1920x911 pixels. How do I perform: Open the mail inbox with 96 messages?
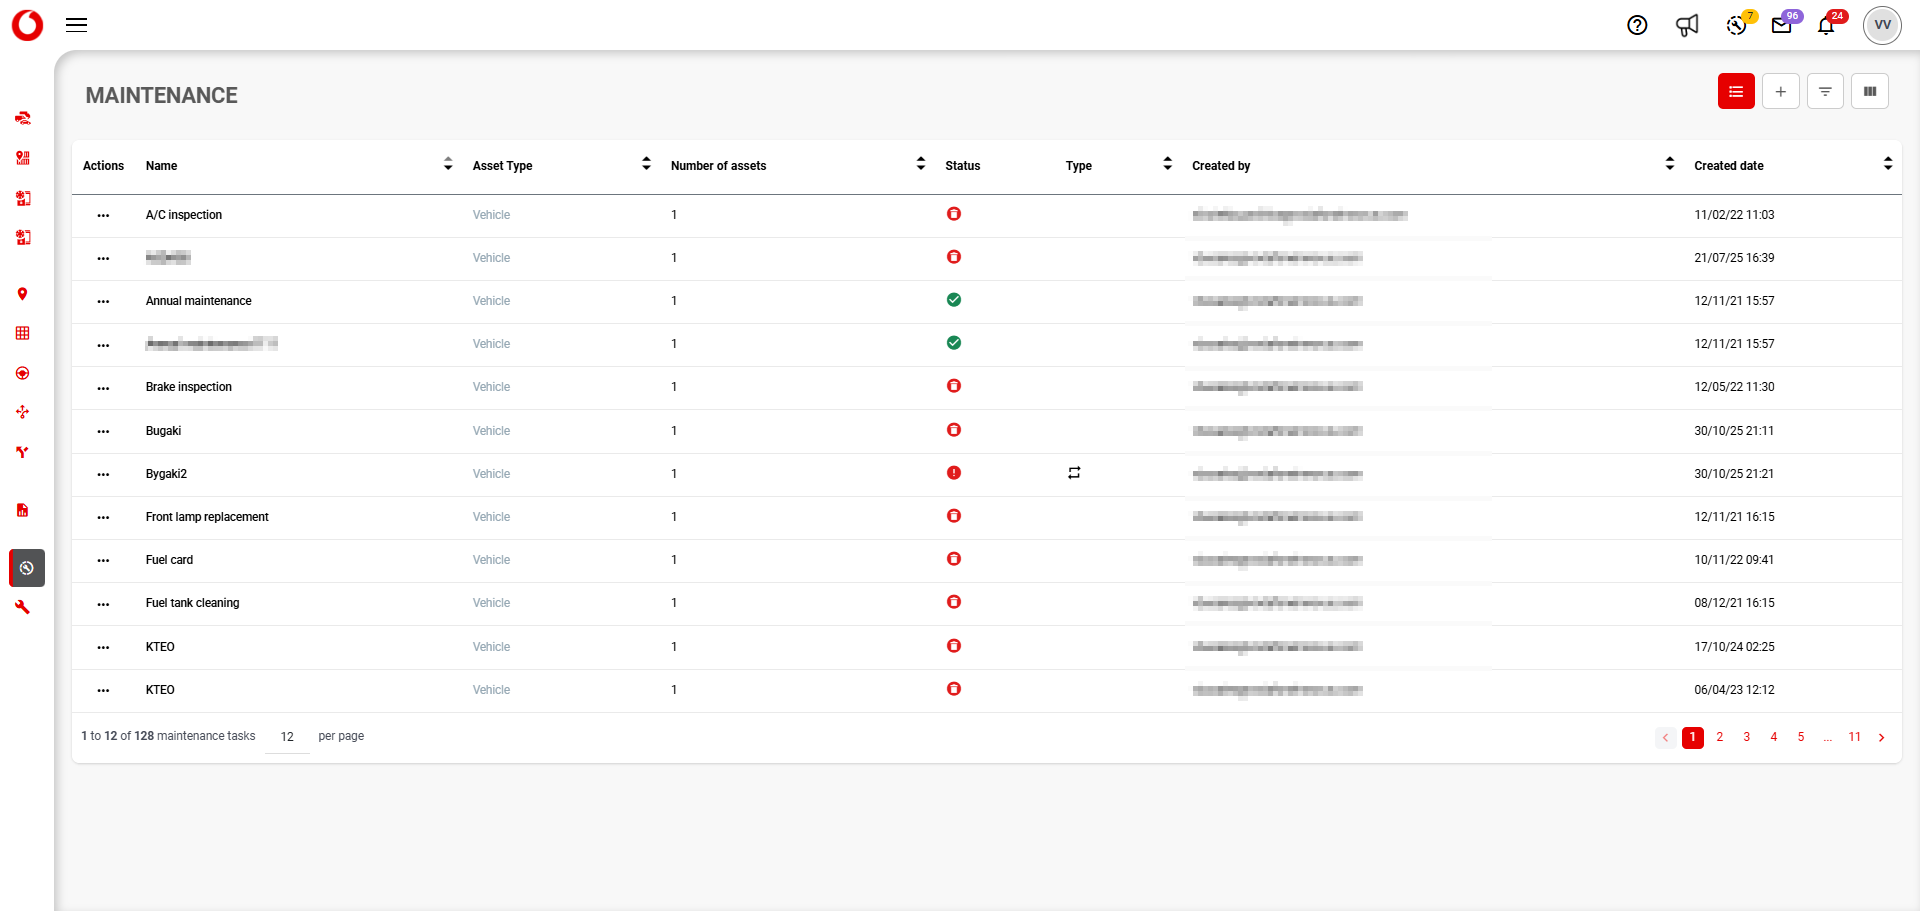coord(1782,25)
